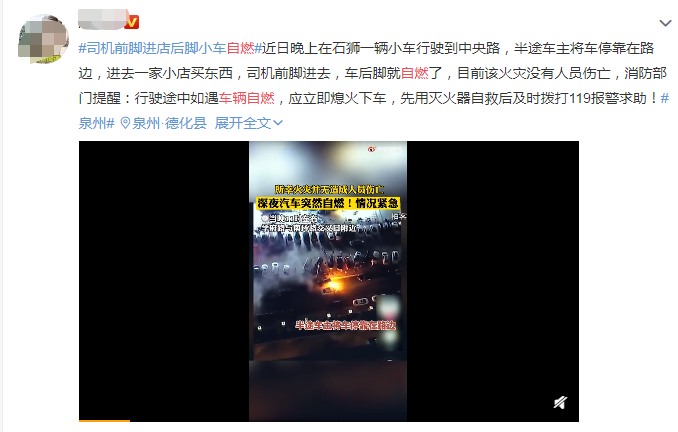Open location link 泉州·德化县
This screenshot has height=432, width=678.
[x=169, y=123]
